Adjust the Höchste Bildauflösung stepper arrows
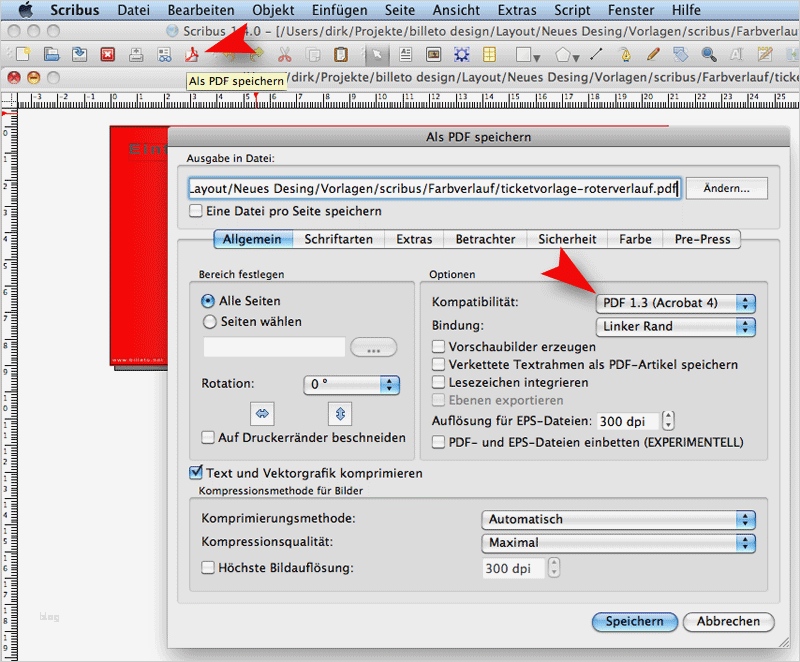This screenshot has height=662, width=800. [x=554, y=568]
